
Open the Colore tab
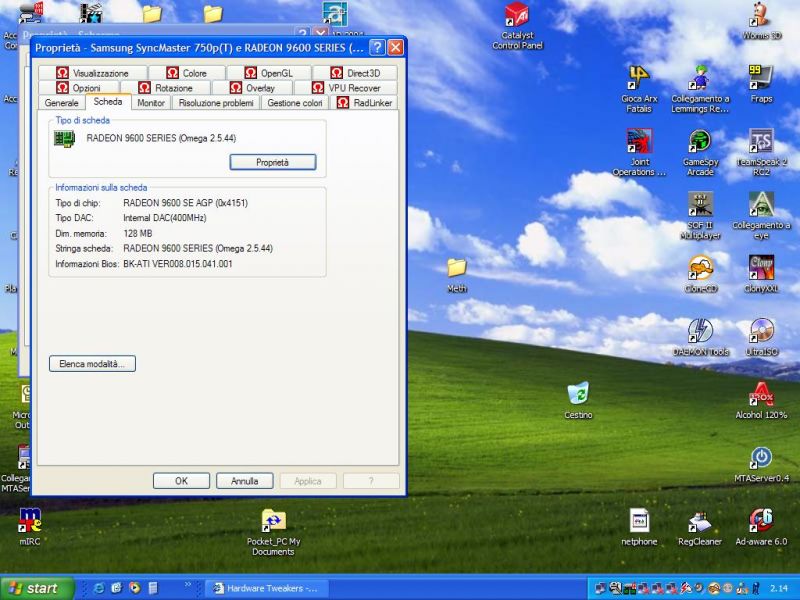pyautogui.click(x=187, y=73)
